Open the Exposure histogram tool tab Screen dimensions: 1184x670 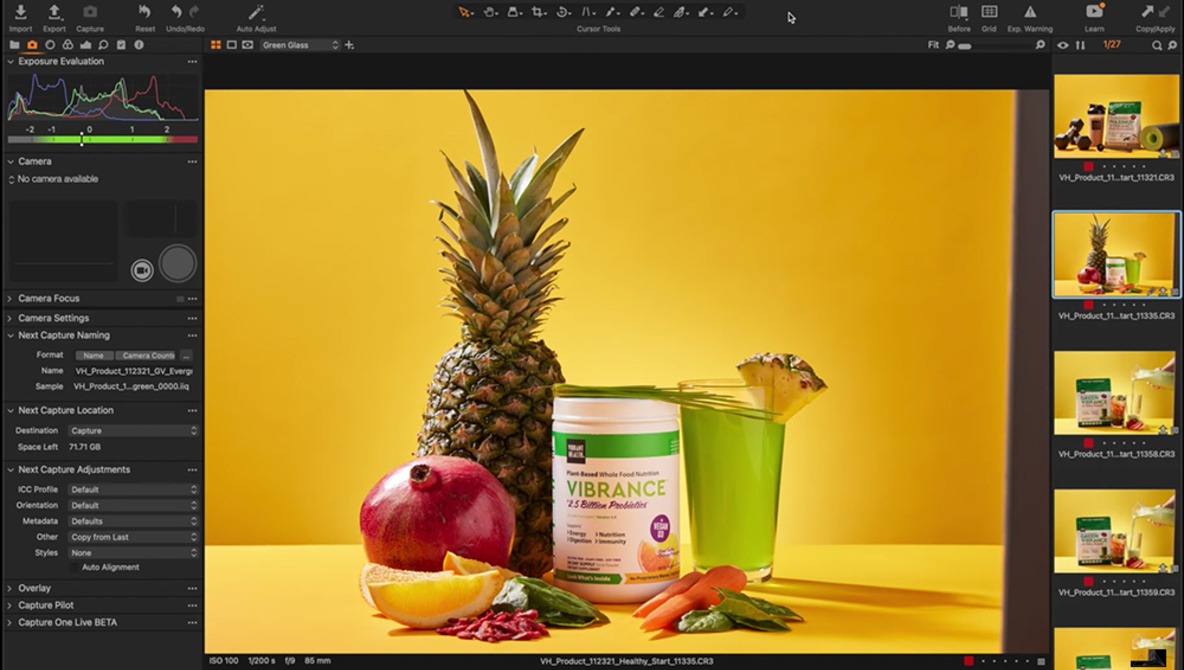[85, 45]
